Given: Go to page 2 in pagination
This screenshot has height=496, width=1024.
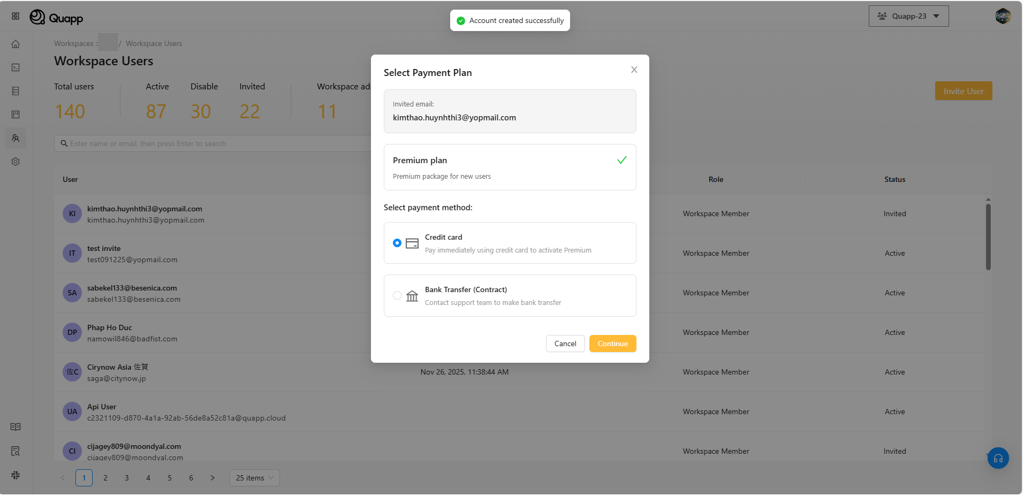Looking at the screenshot, I should click(x=105, y=478).
